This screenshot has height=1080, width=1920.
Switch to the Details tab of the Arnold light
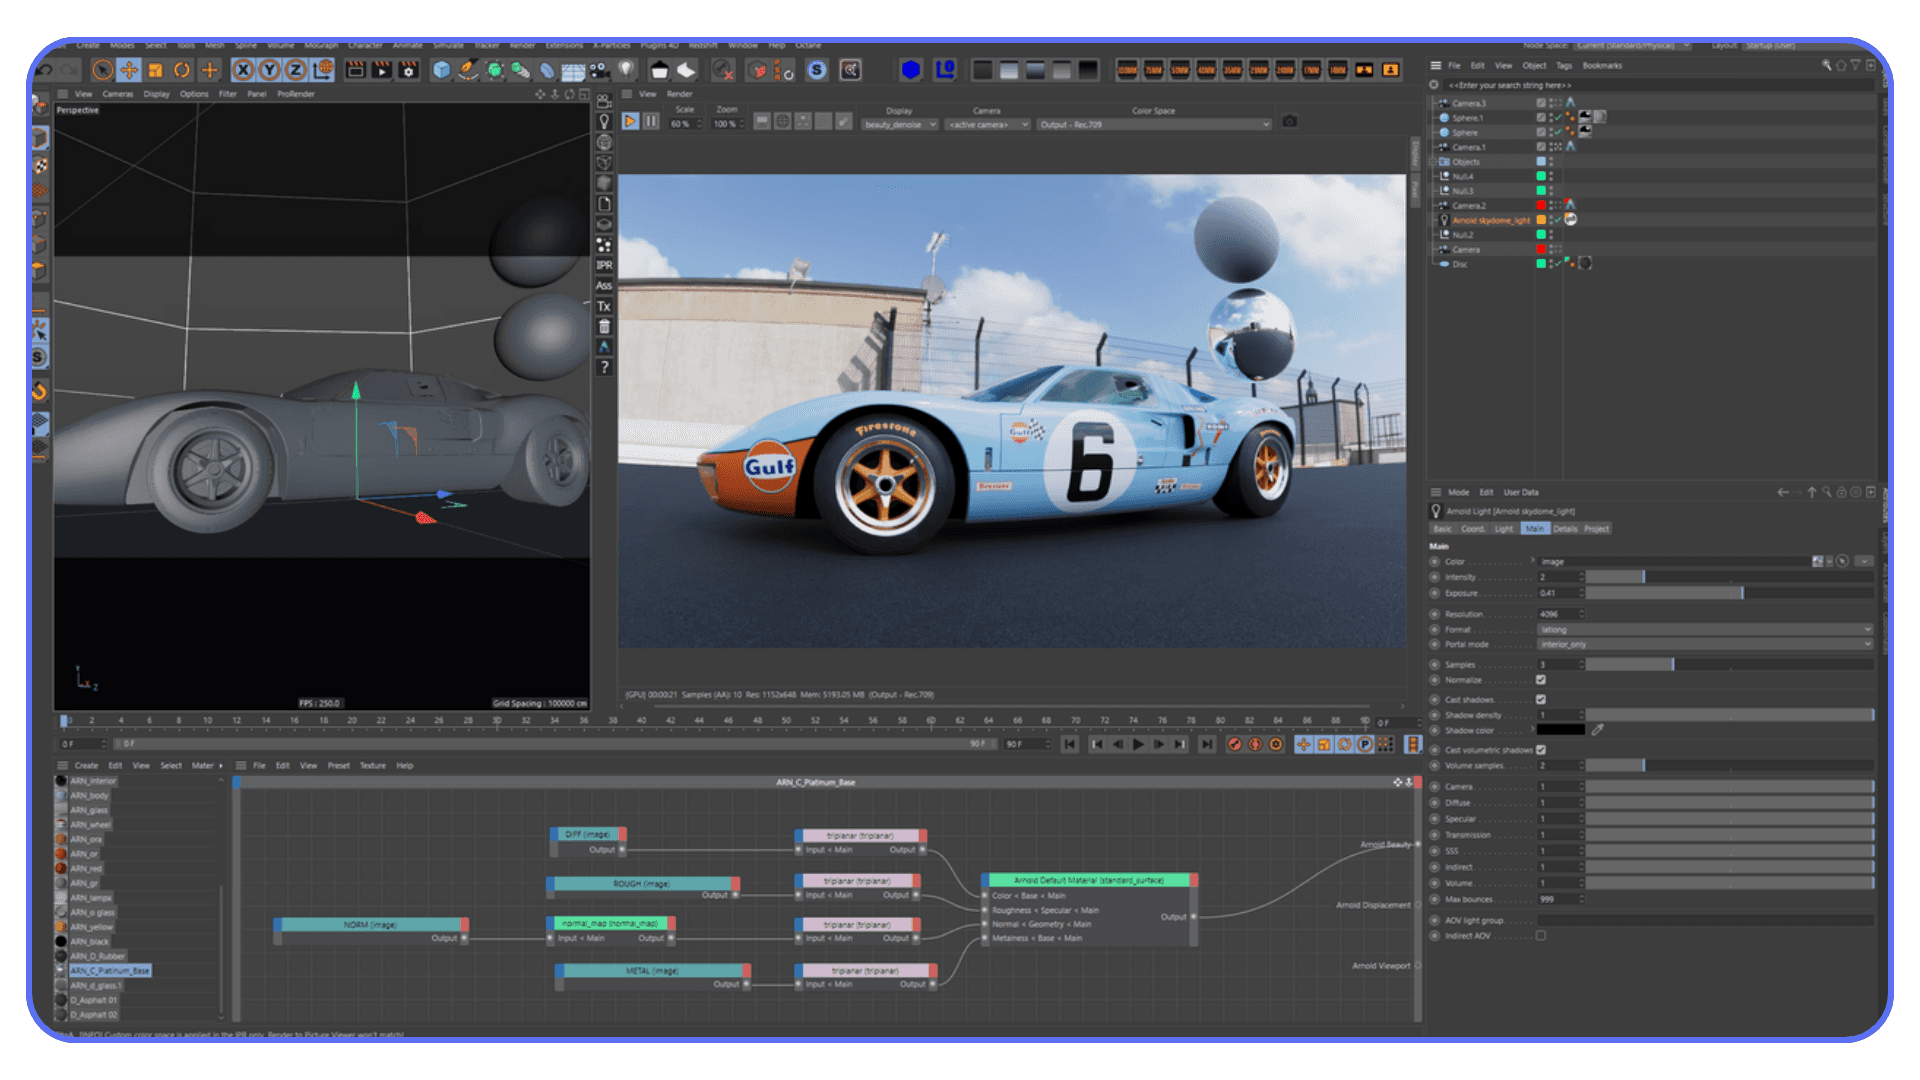pos(1565,529)
